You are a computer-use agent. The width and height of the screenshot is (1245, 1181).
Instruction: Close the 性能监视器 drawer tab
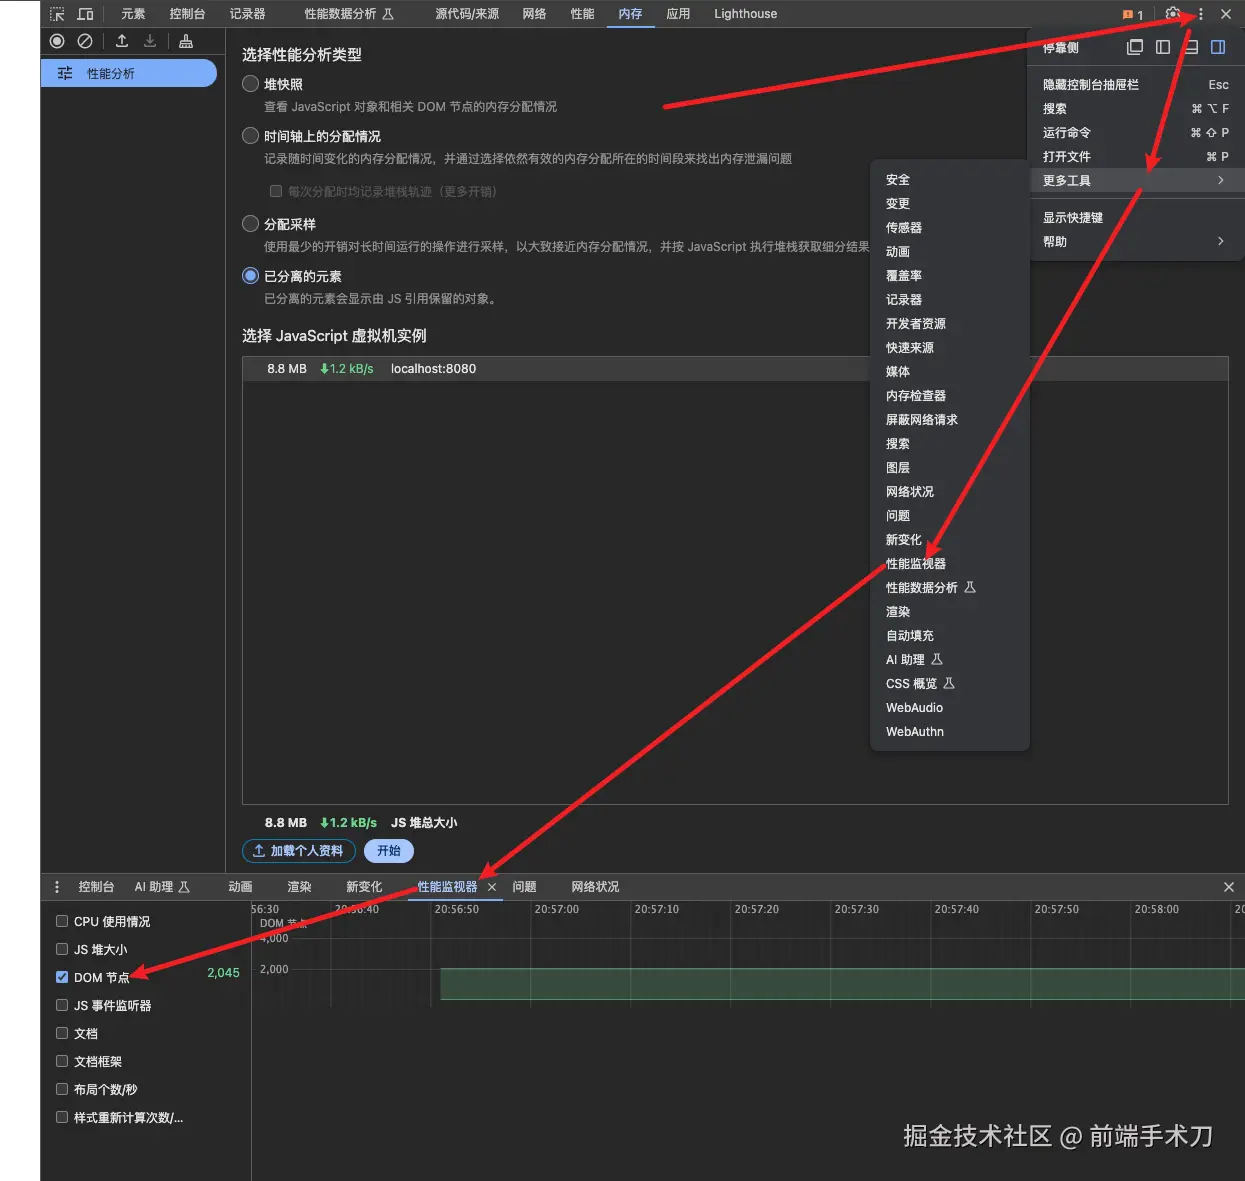(492, 887)
